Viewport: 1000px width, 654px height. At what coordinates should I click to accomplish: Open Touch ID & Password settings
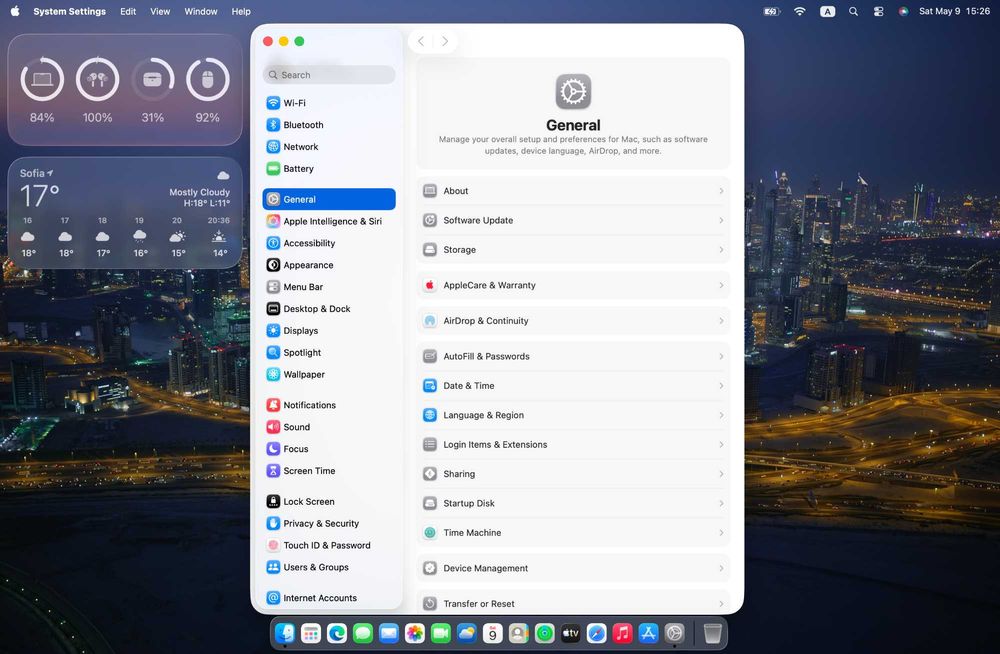pyautogui.click(x=328, y=546)
